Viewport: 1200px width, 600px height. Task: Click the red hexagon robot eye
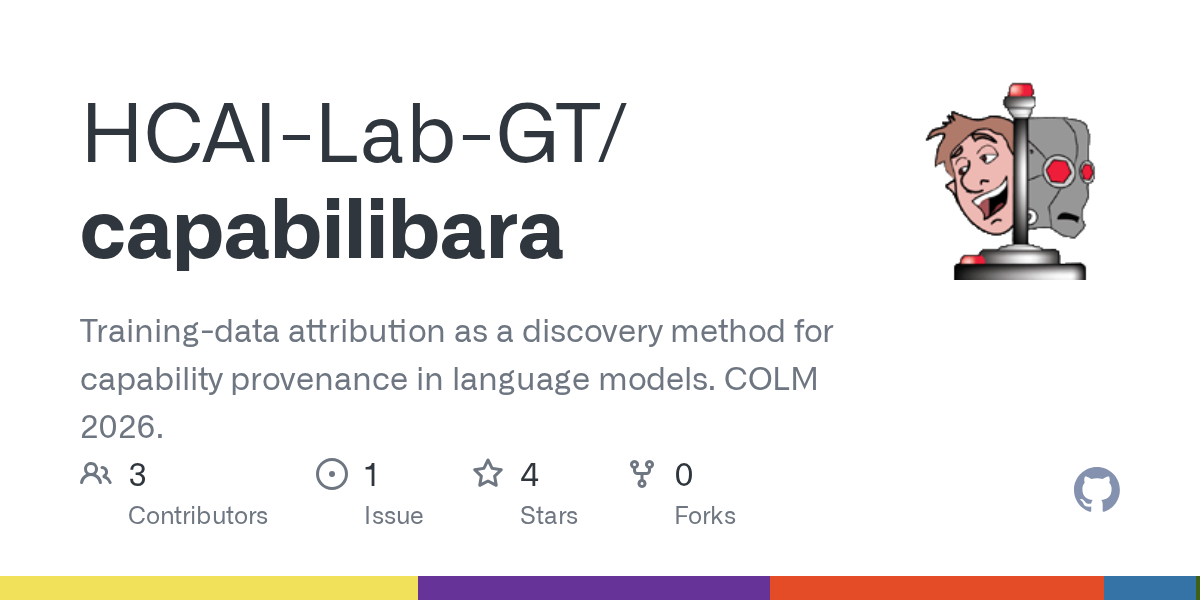click(1058, 171)
